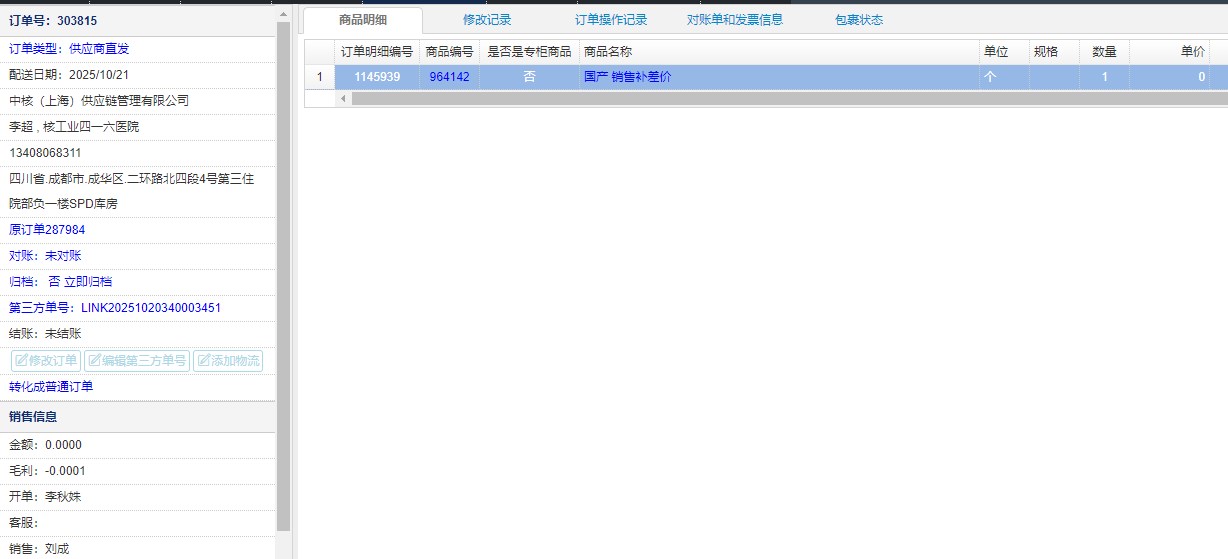Select the 商品明细 tab

[x=363, y=20]
